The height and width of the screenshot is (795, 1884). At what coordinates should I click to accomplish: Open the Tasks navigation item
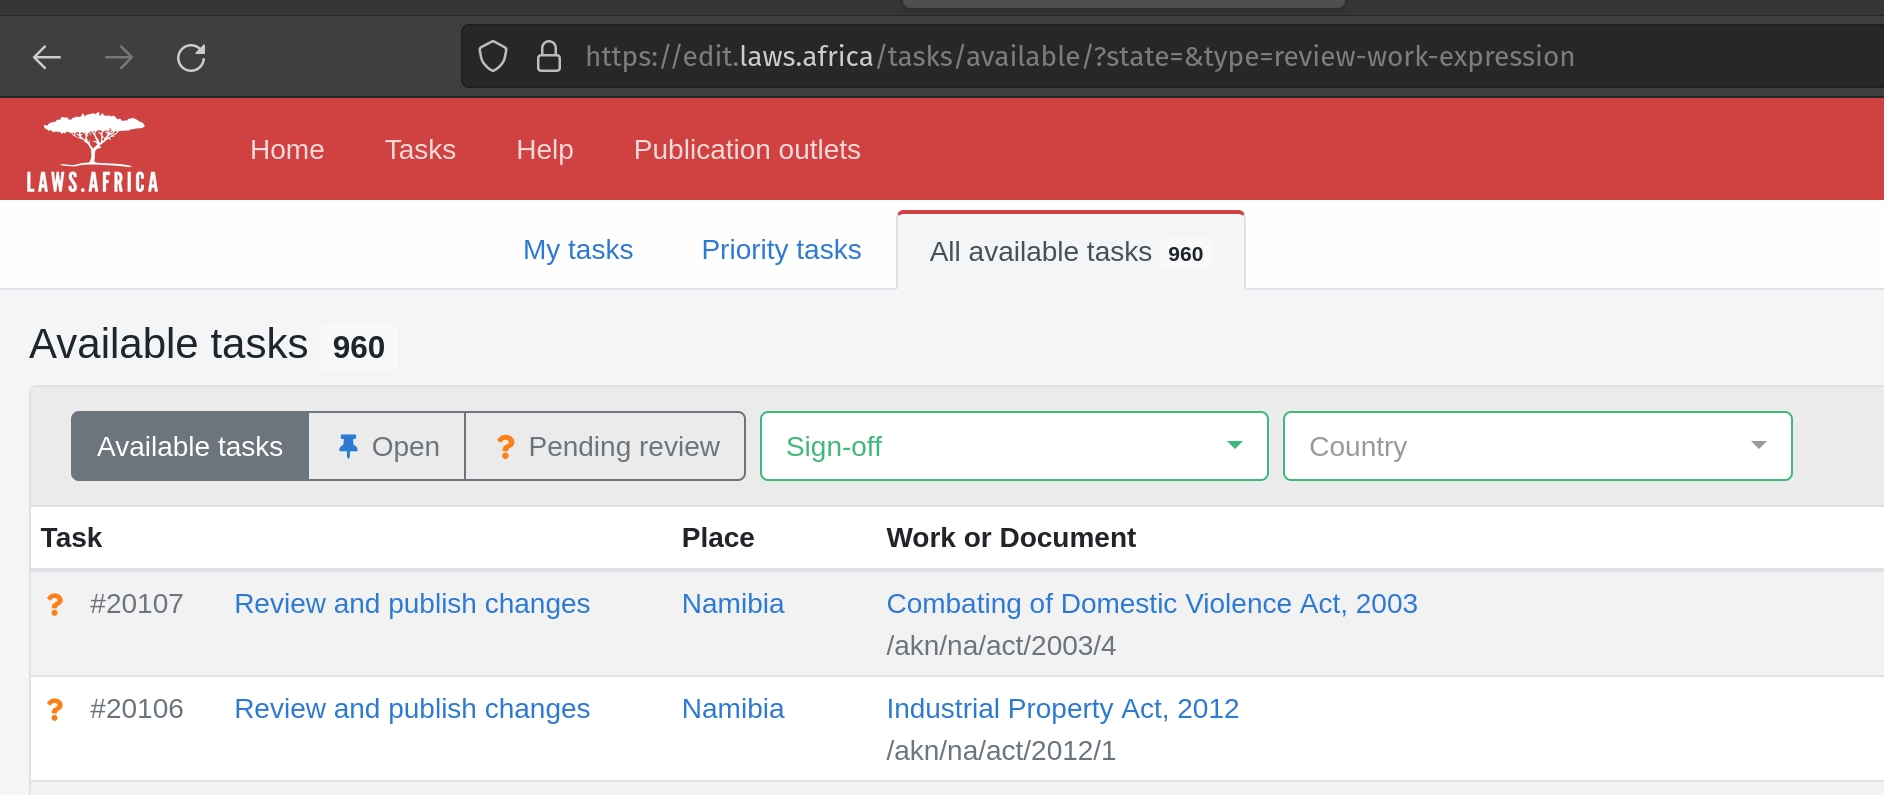pos(420,150)
